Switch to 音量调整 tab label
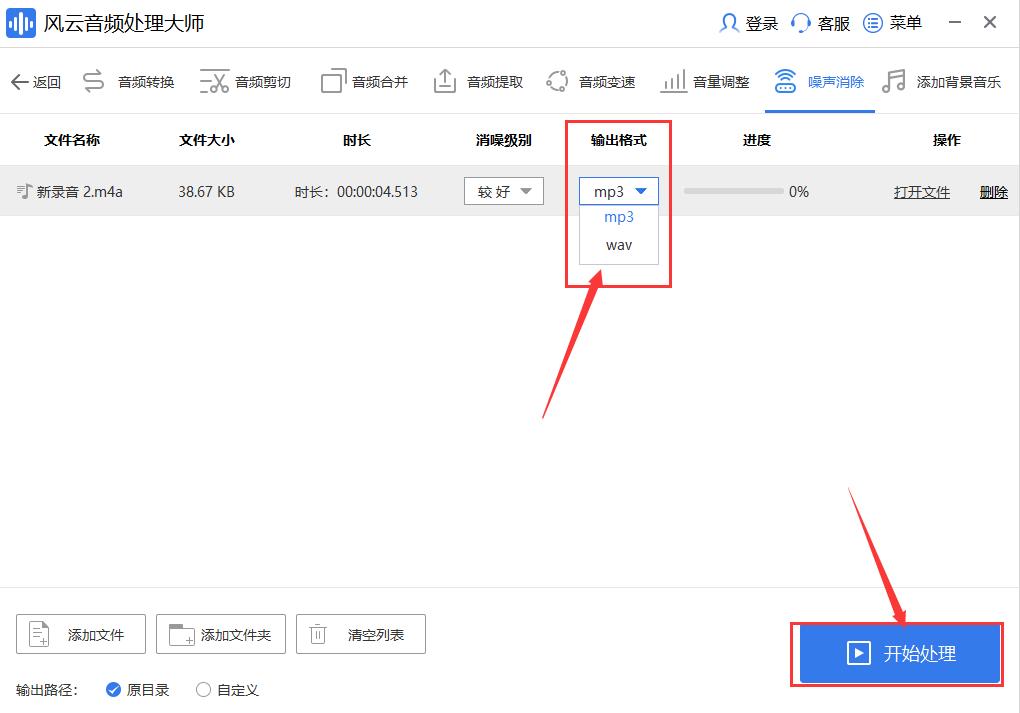The height and width of the screenshot is (713, 1020). click(x=721, y=82)
